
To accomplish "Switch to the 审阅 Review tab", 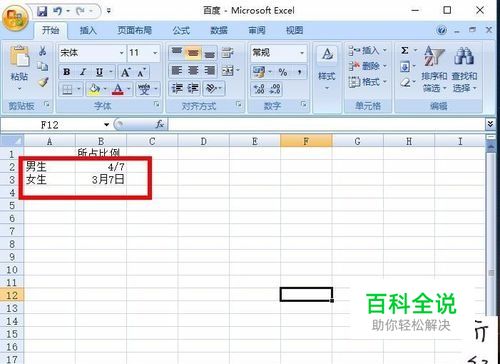I will 257,30.
